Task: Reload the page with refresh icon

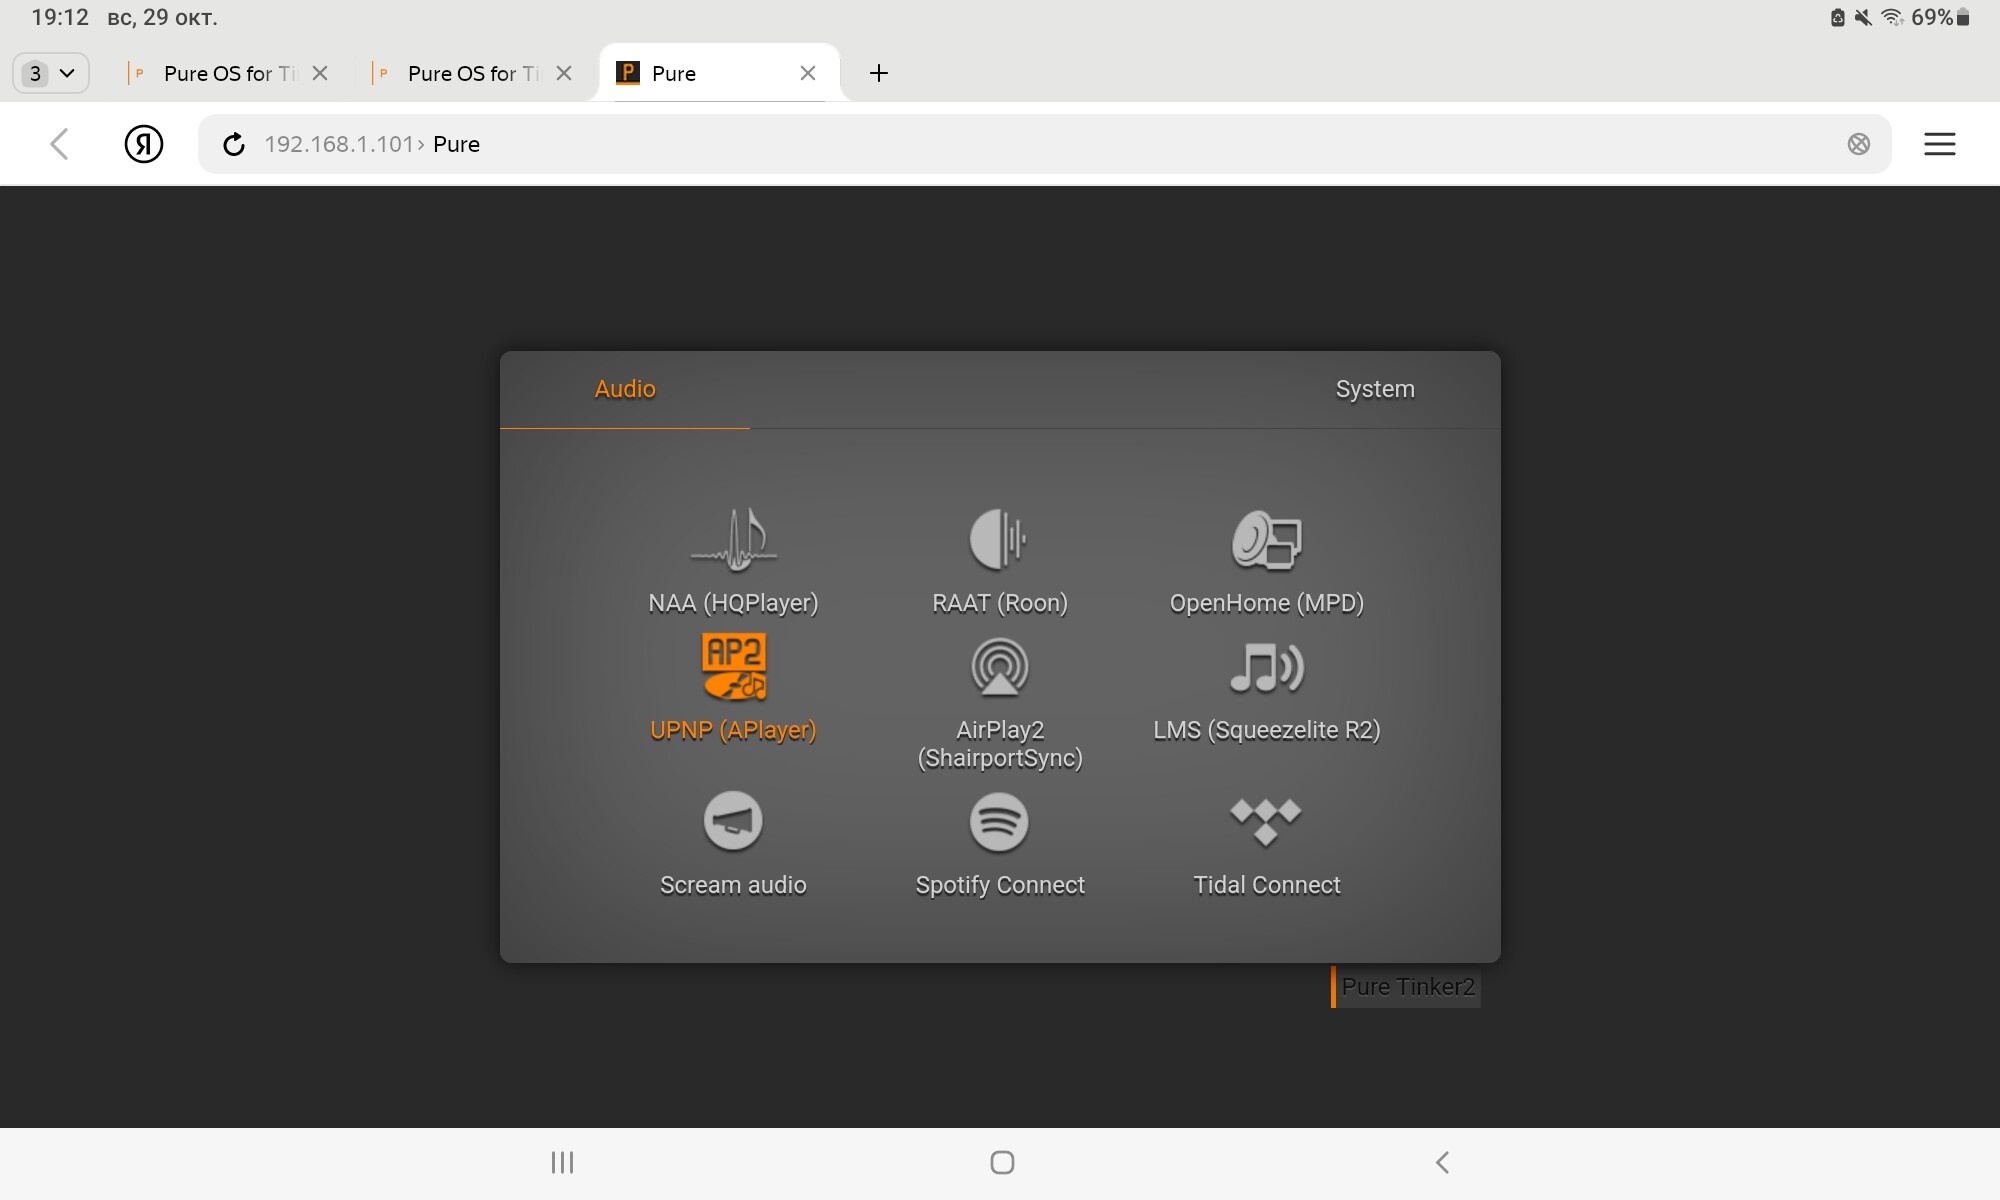Action: tap(233, 144)
